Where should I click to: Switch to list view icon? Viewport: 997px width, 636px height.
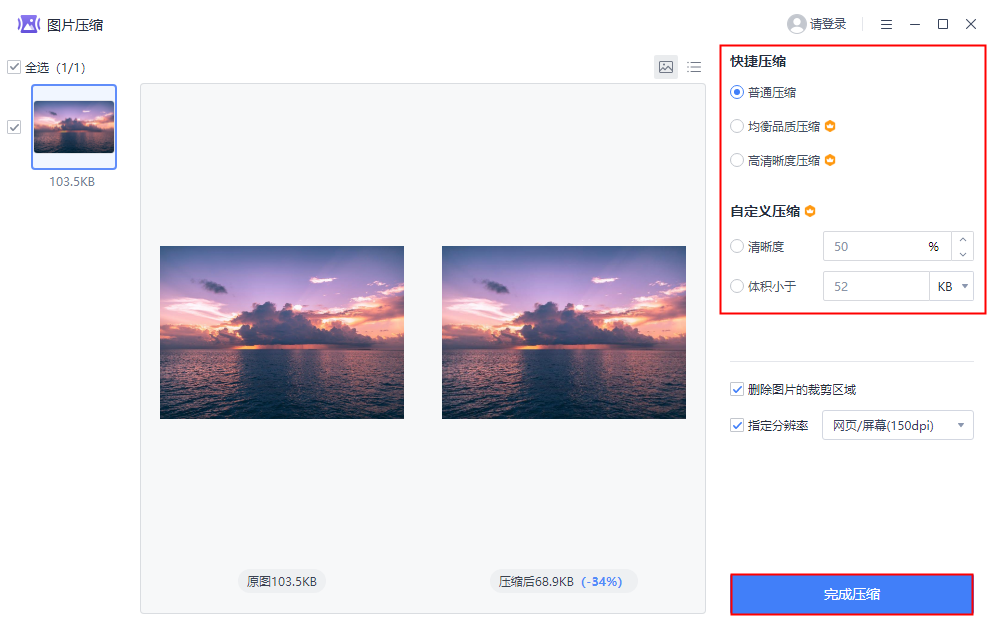(694, 67)
